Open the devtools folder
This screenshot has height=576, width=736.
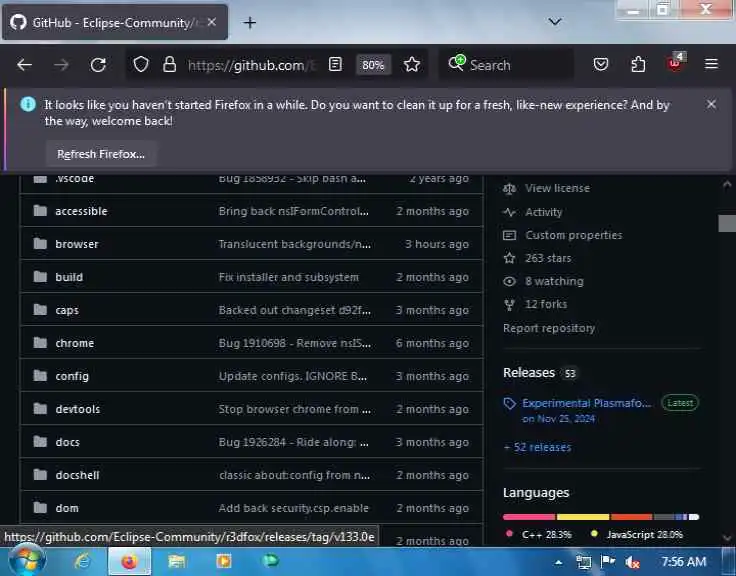pyautogui.click(x=77, y=409)
